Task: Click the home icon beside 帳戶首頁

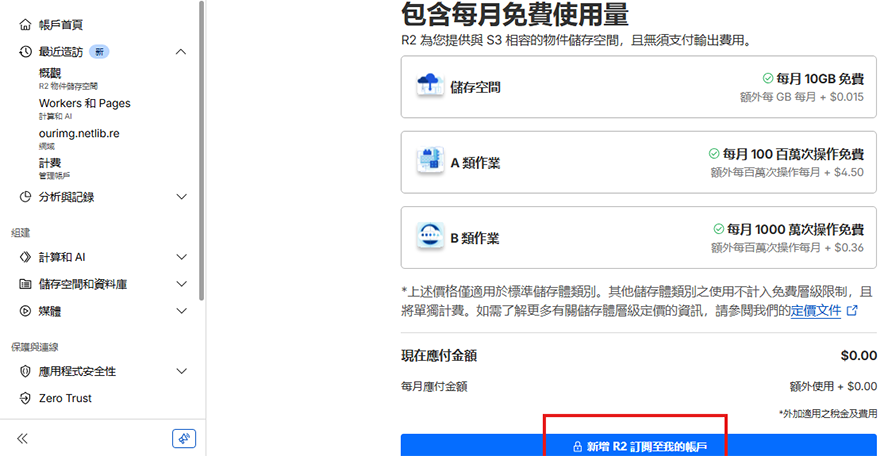Action: tap(25, 24)
